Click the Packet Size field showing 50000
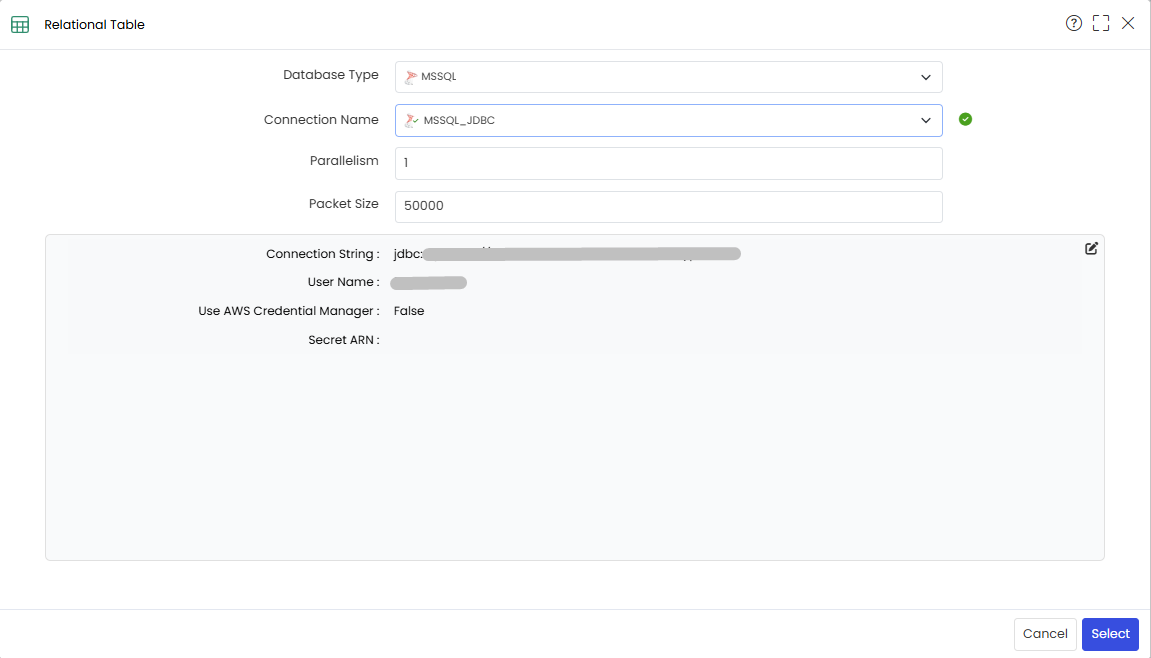 click(669, 207)
